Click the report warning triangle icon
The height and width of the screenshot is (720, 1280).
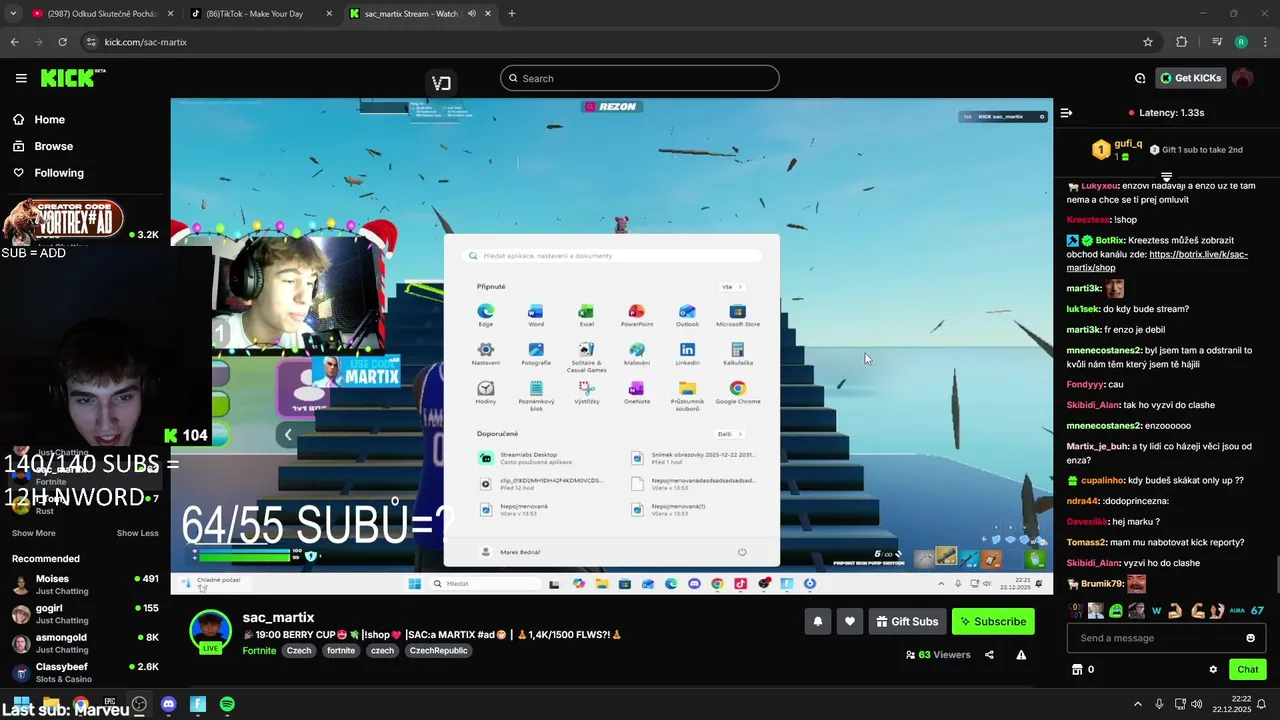1021,655
